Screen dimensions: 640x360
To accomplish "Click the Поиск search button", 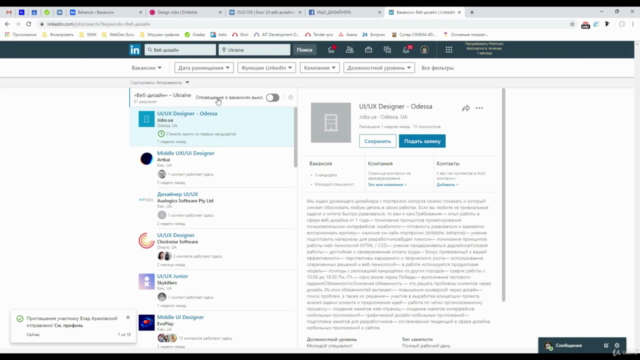I will [304, 50].
